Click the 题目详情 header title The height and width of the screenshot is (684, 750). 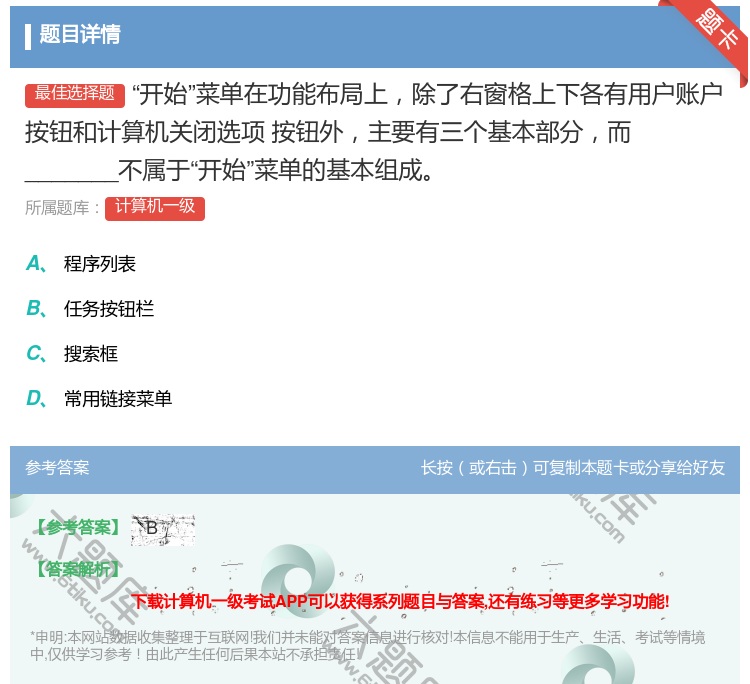pos(80,34)
